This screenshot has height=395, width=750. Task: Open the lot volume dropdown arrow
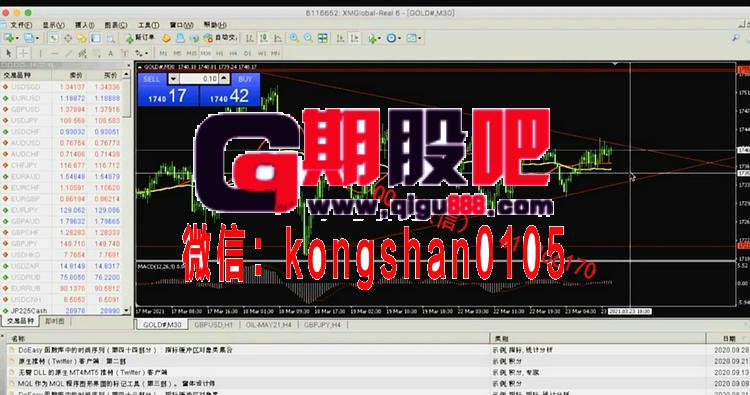coord(173,78)
